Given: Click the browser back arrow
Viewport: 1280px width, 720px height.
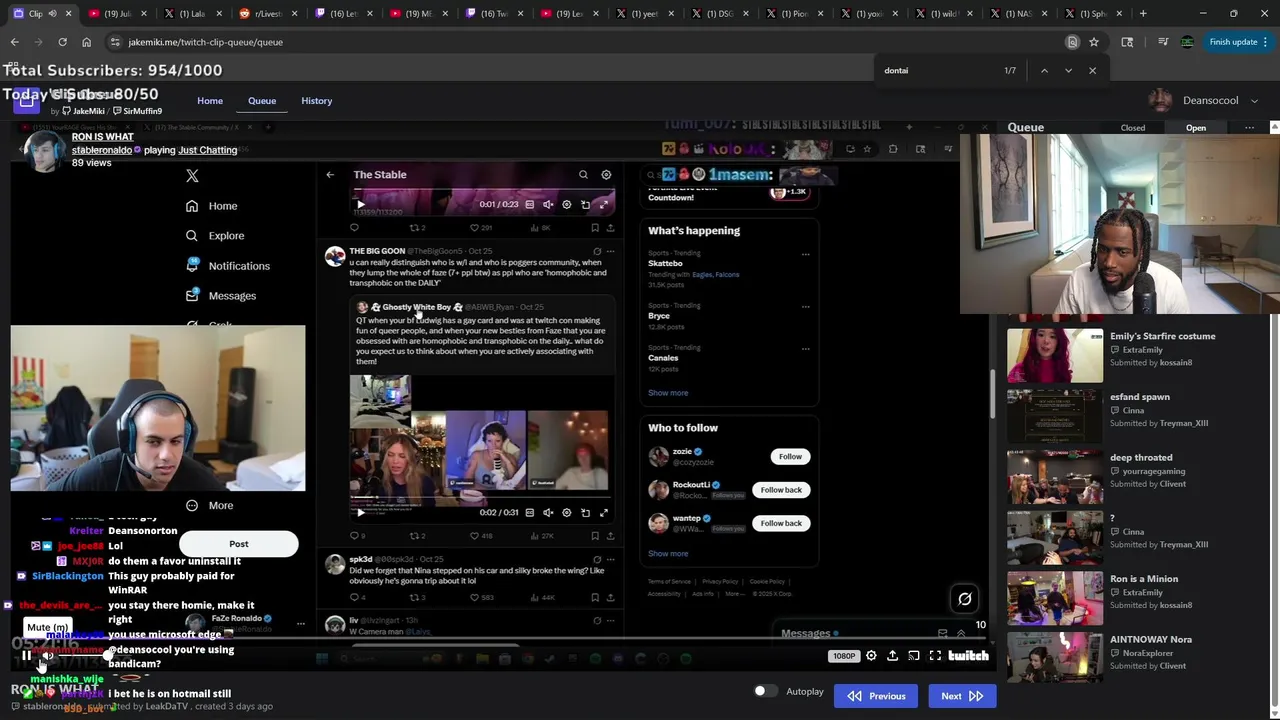Looking at the screenshot, I should tap(15, 42).
